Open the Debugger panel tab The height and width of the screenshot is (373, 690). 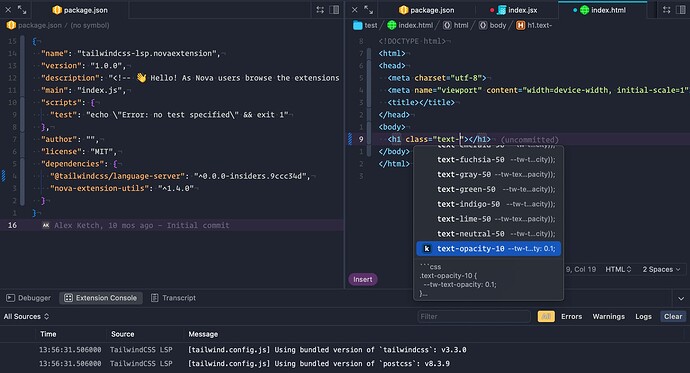(28, 298)
